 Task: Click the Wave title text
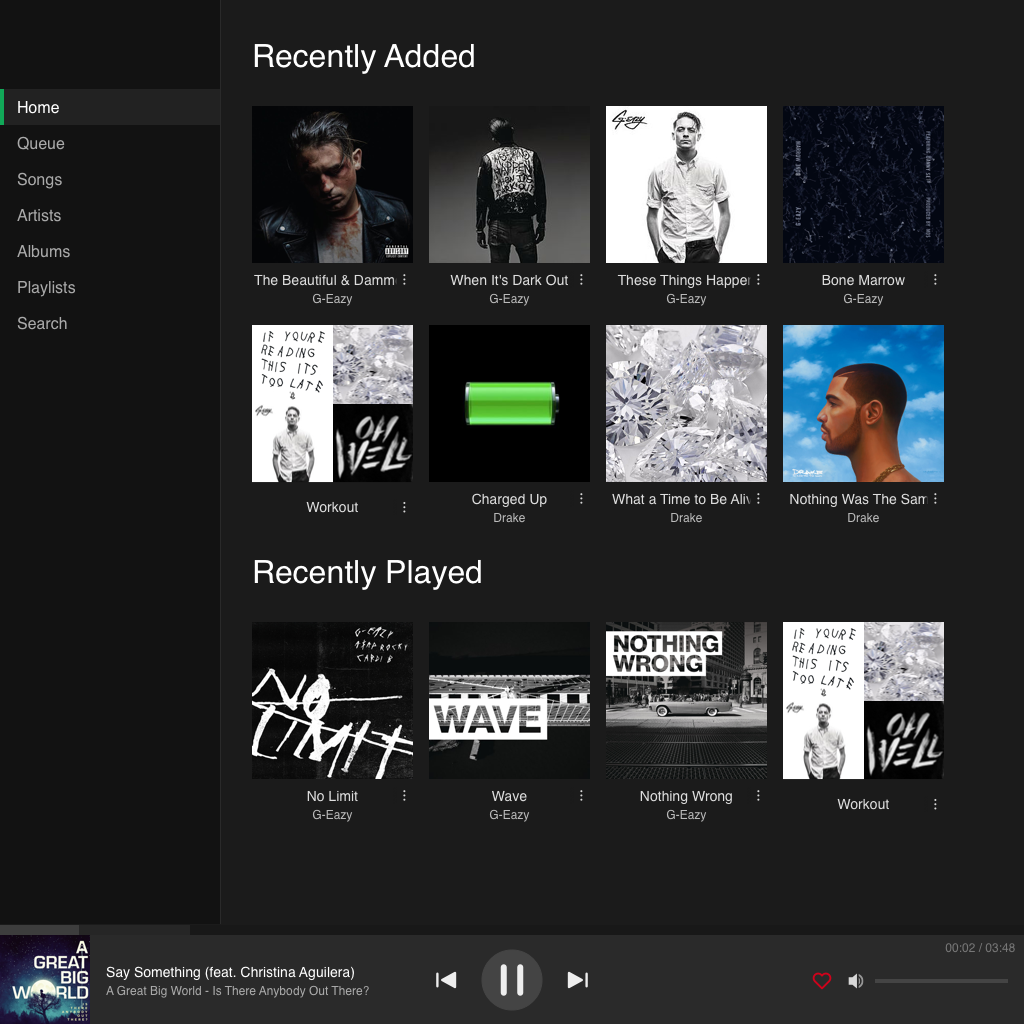(509, 796)
